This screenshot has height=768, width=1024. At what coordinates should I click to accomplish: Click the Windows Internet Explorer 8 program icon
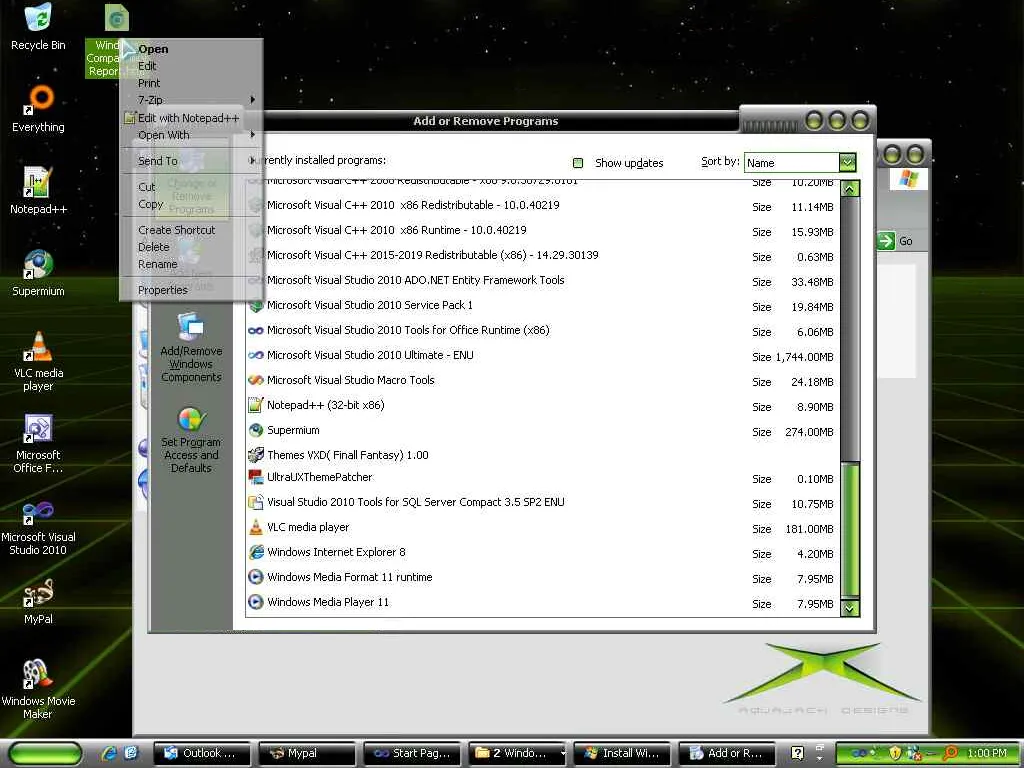pos(255,552)
